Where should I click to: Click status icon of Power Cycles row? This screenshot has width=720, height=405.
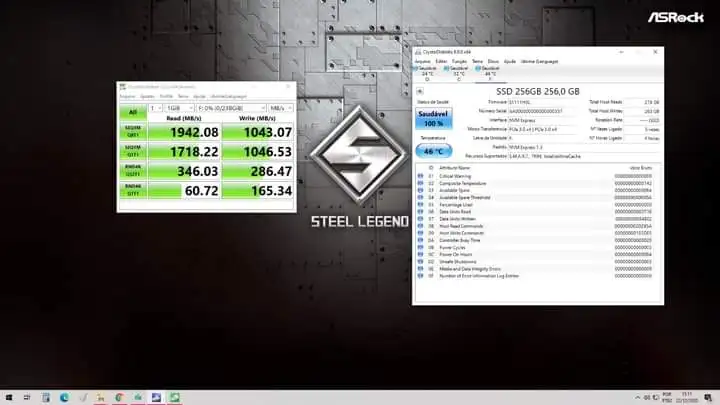click(x=420, y=248)
